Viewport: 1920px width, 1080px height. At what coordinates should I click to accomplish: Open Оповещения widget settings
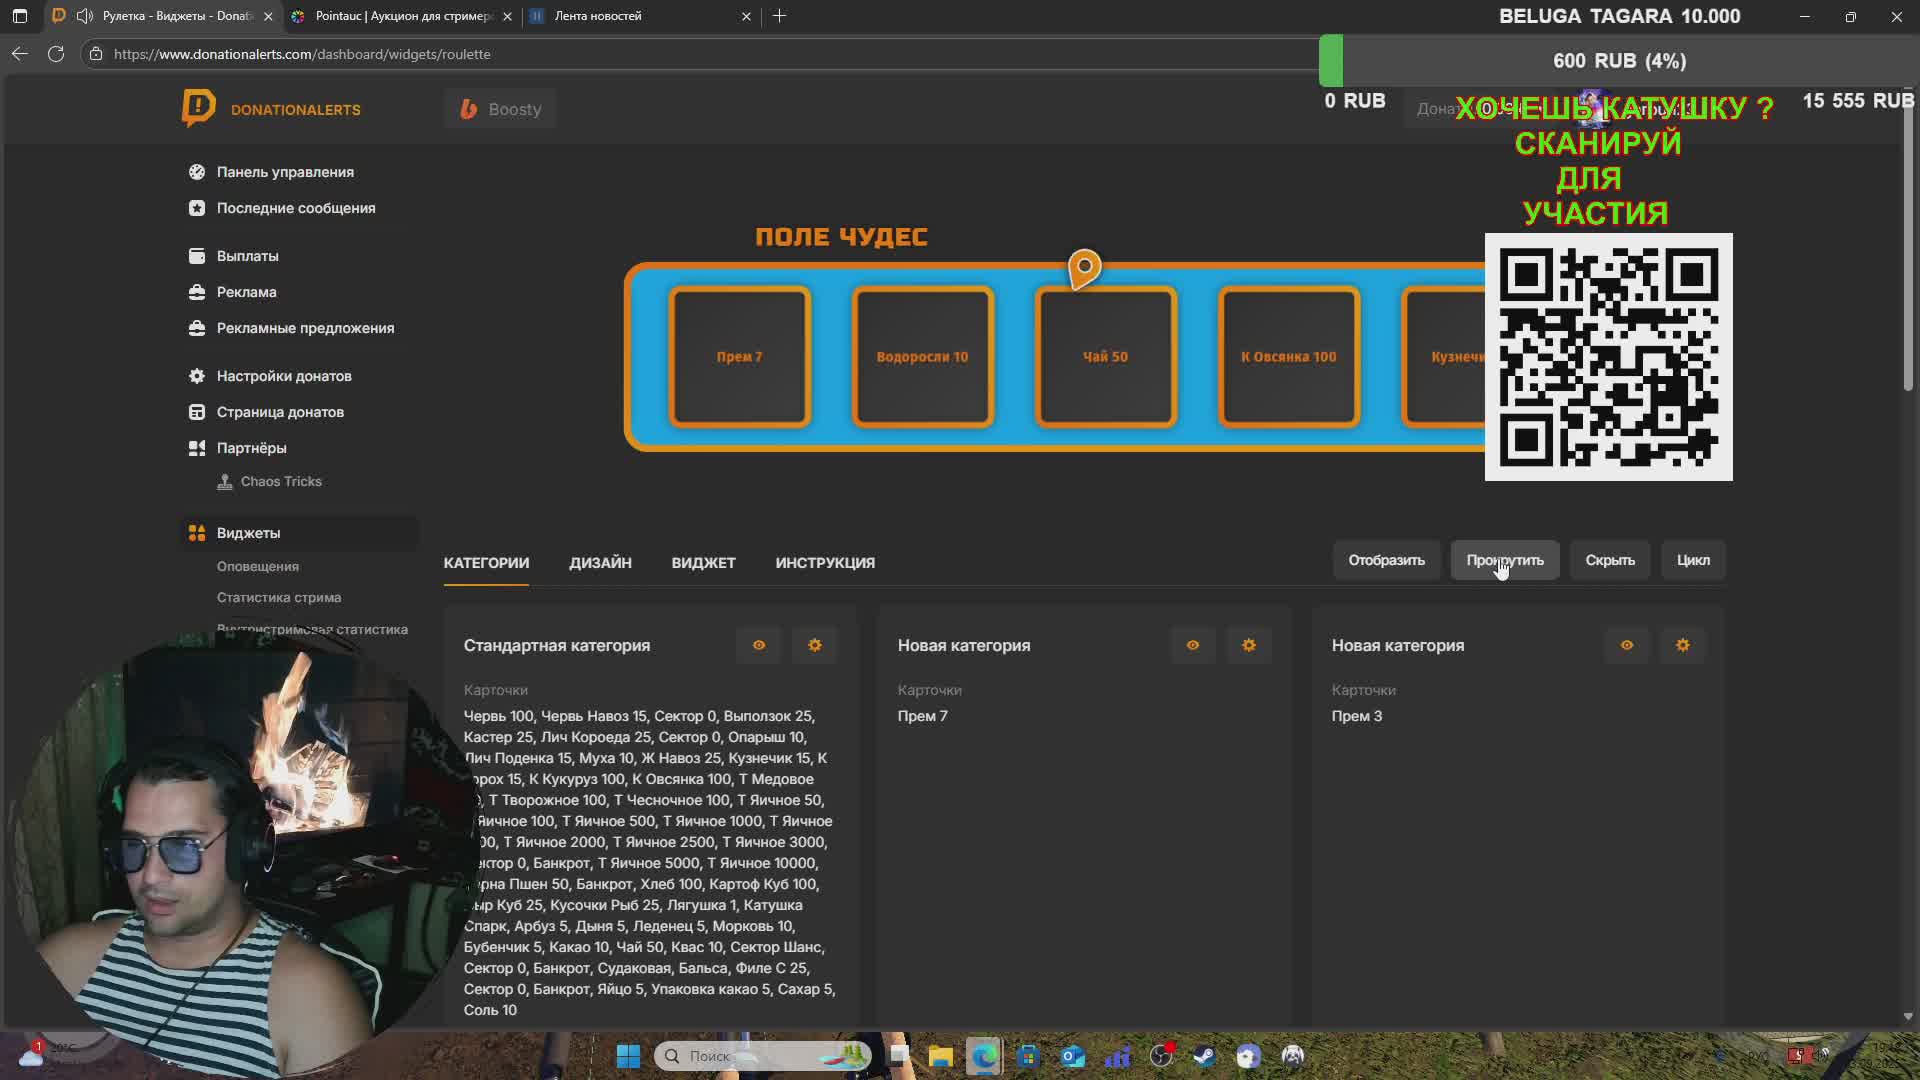tap(258, 566)
